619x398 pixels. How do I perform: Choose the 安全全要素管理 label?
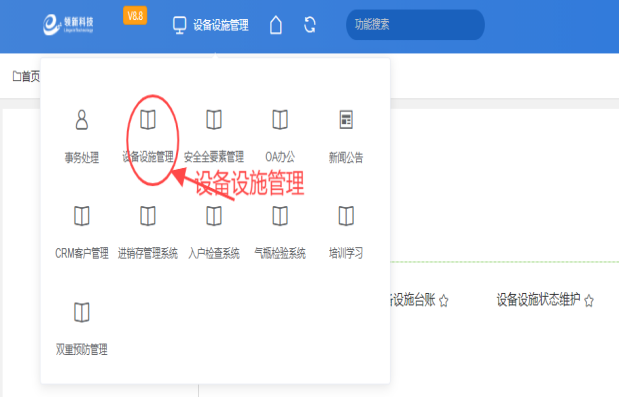[214, 157]
